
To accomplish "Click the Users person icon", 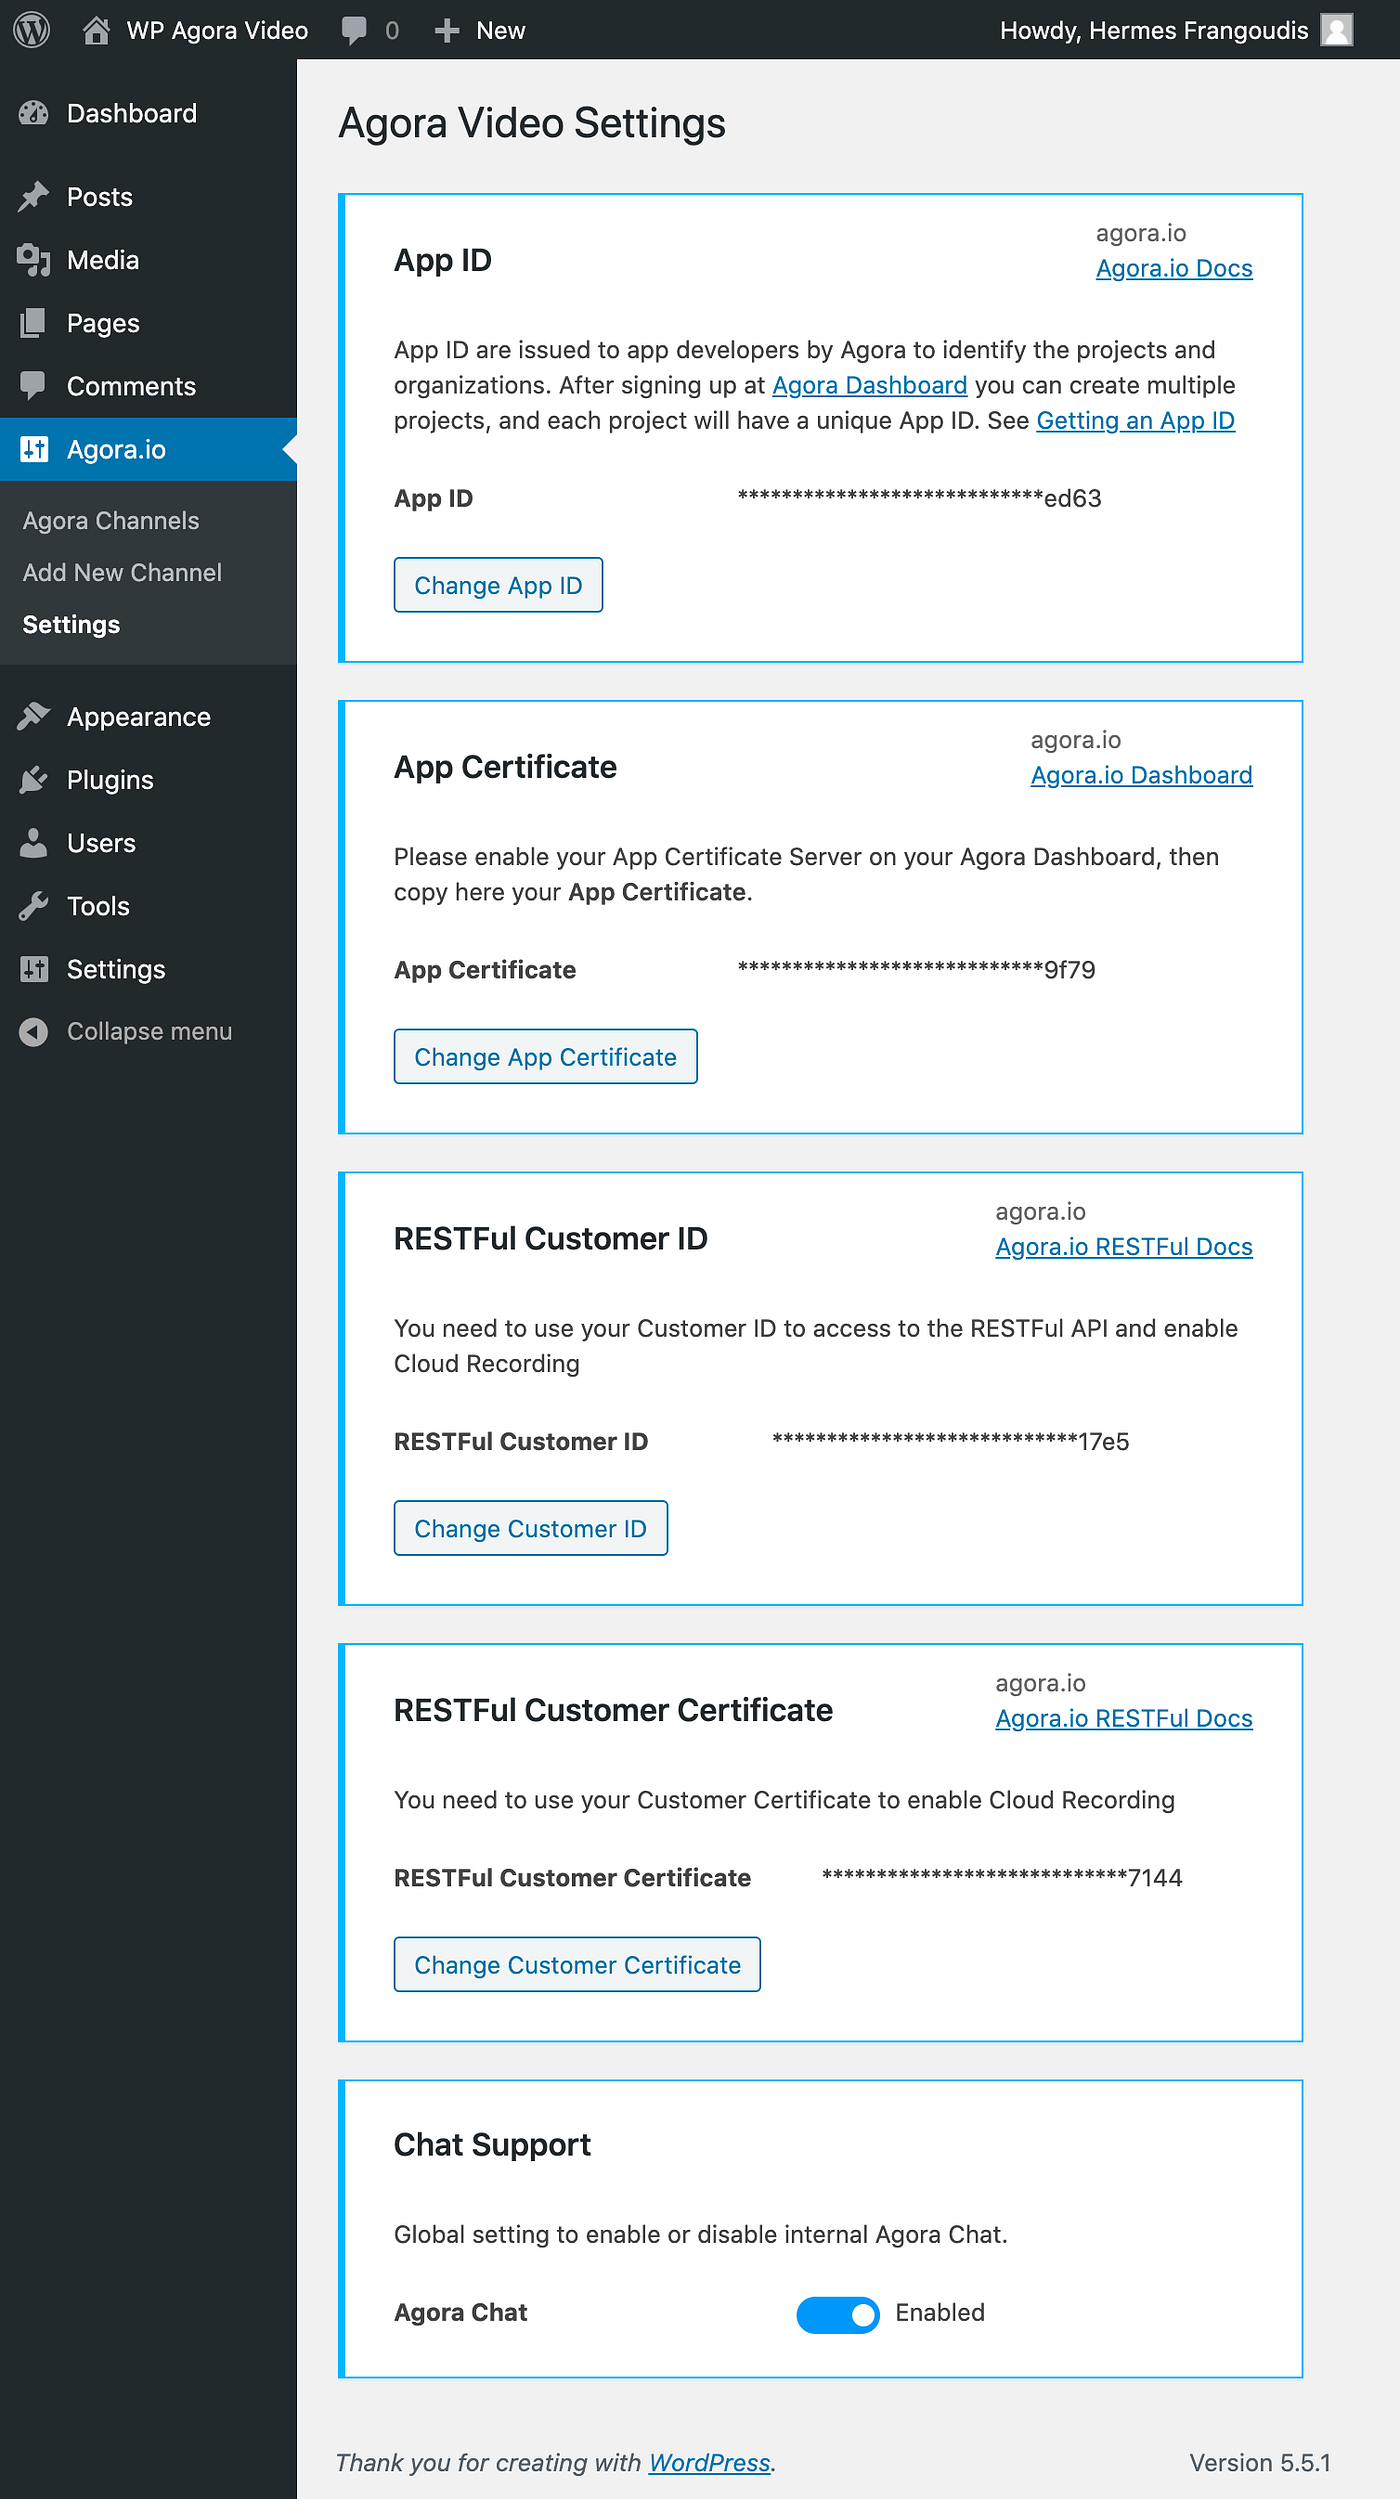I will click(x=34, y=843).
